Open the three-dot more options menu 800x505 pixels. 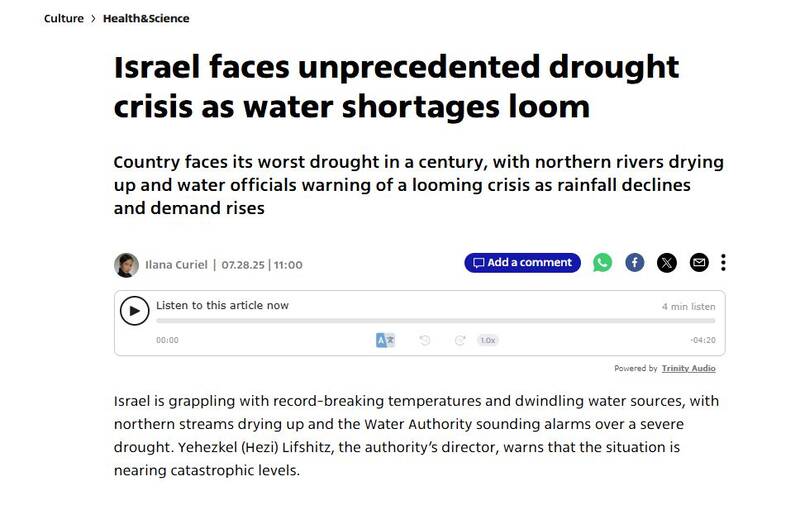[x=723, y=263]
